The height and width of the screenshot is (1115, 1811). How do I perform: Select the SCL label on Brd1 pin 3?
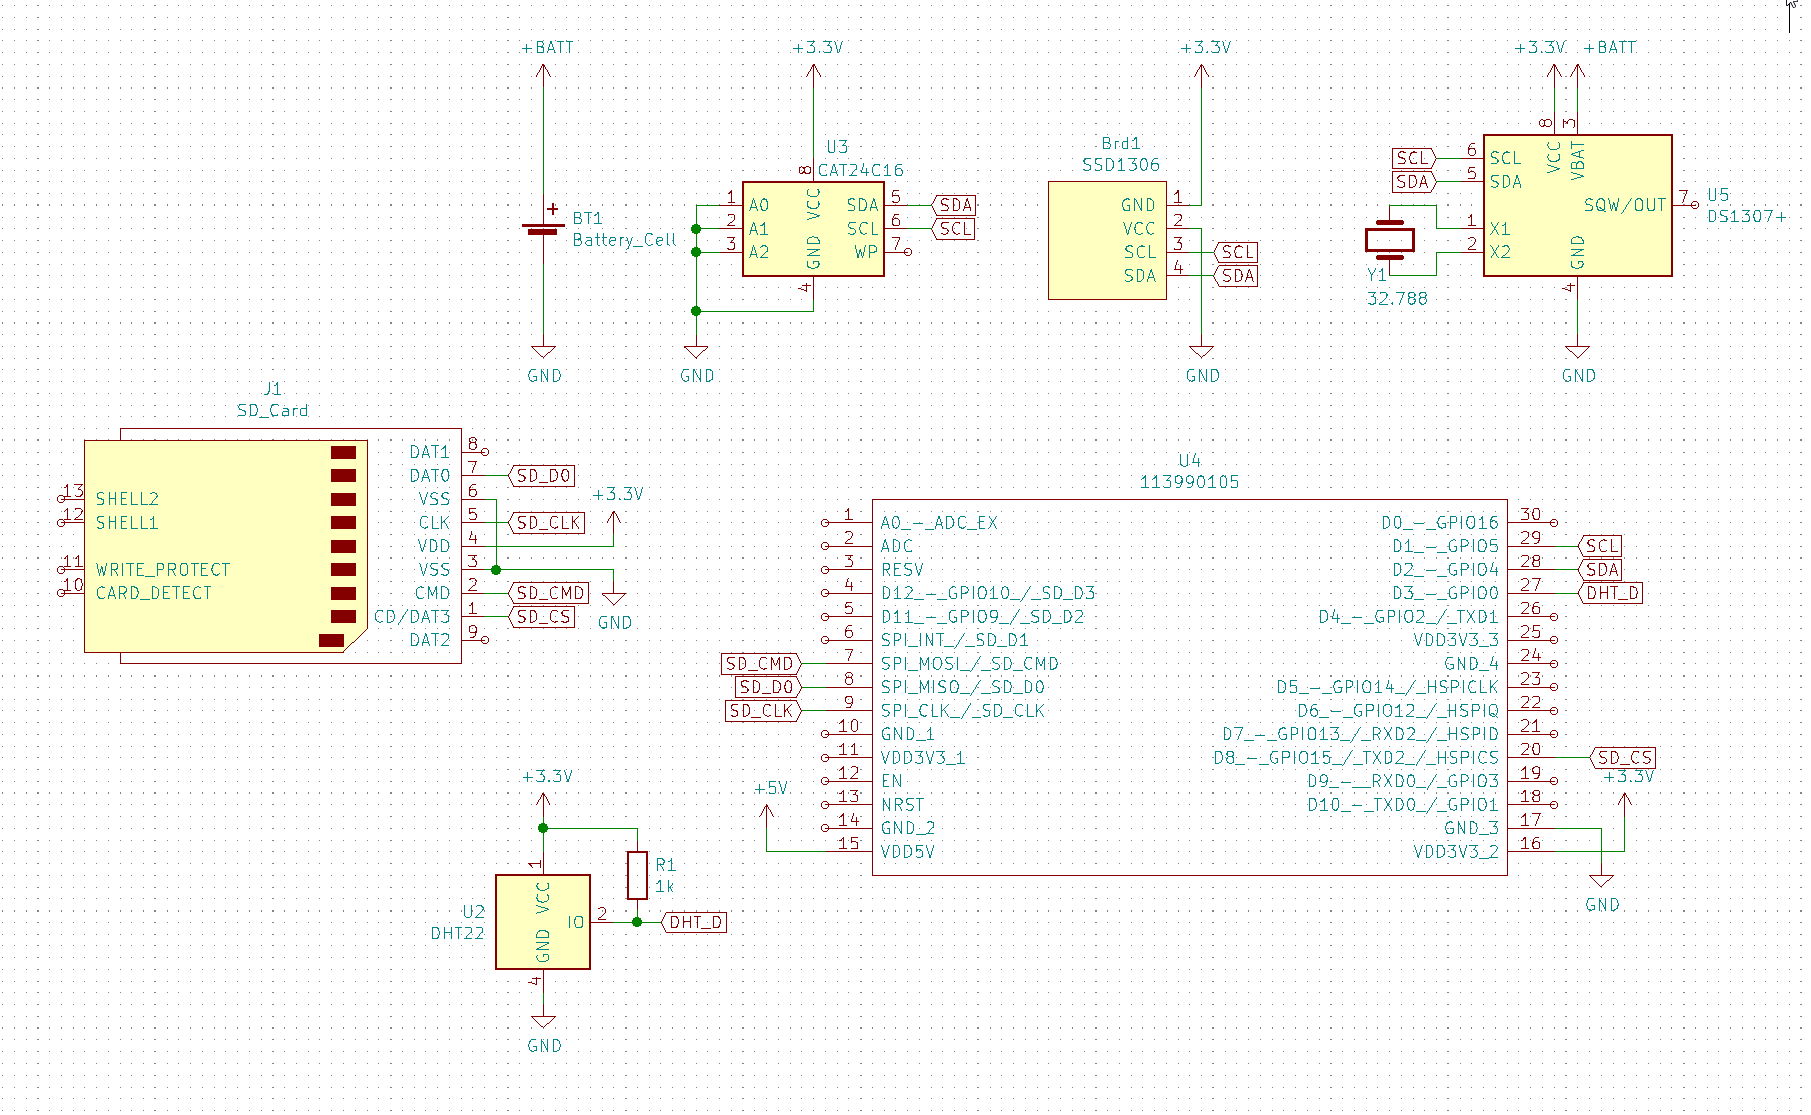(x=1235, y=252)
